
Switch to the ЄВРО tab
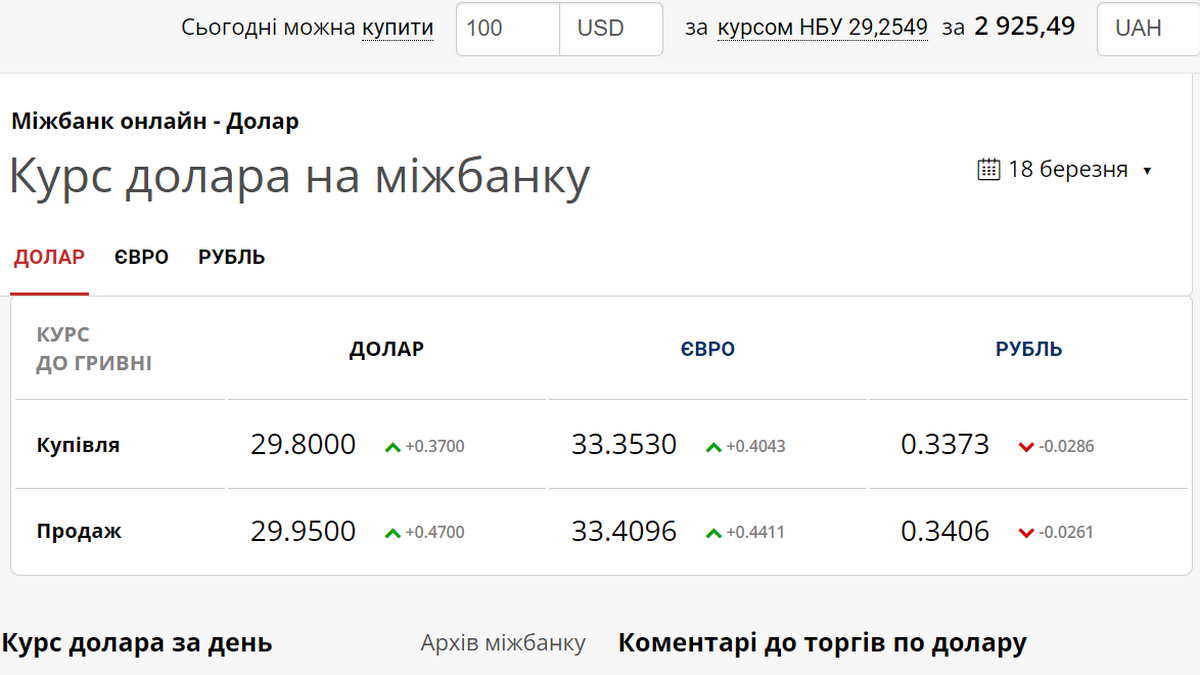tap(141, 257)
